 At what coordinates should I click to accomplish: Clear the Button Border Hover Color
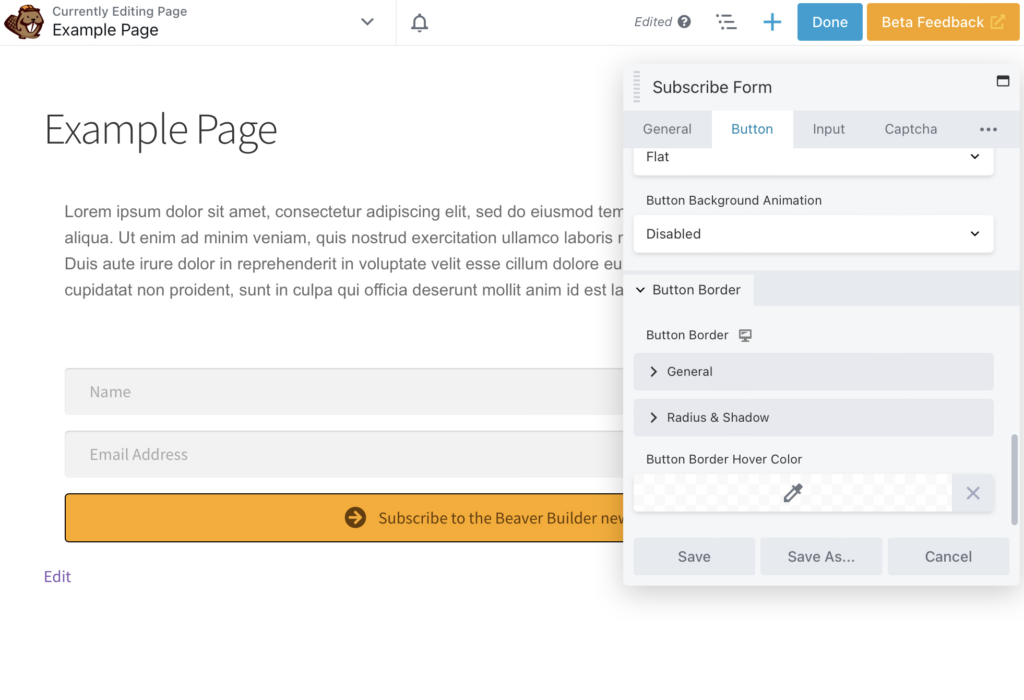(972, 493)
